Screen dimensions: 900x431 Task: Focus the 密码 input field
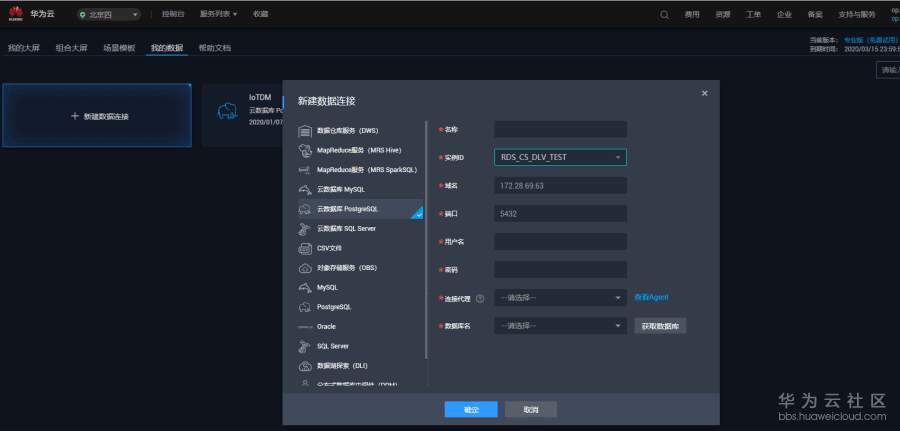[560, 270]
